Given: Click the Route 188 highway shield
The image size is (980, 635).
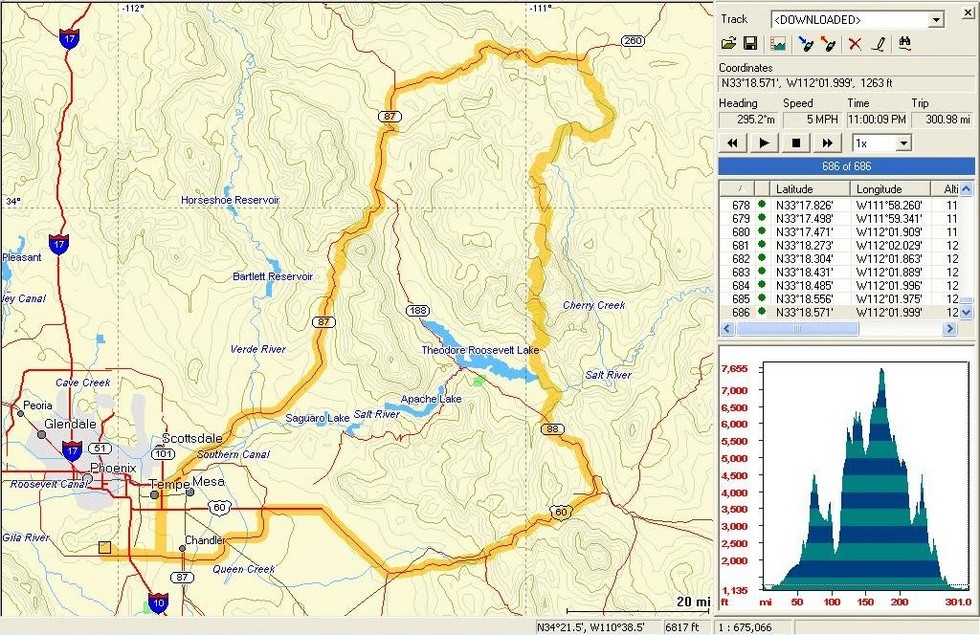Looking at the screenshot, I should [x=418, y=311].
